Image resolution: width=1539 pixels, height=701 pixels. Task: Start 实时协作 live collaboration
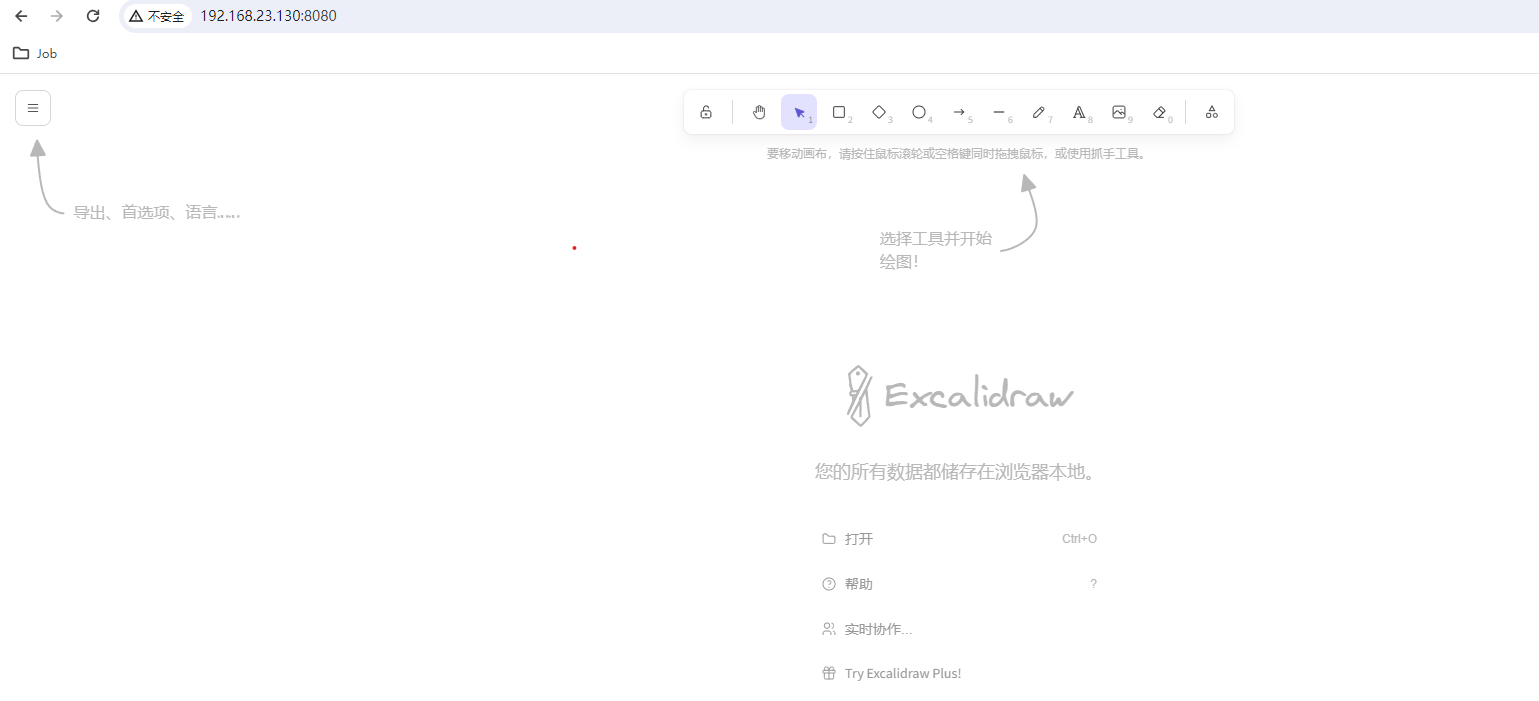877,628
